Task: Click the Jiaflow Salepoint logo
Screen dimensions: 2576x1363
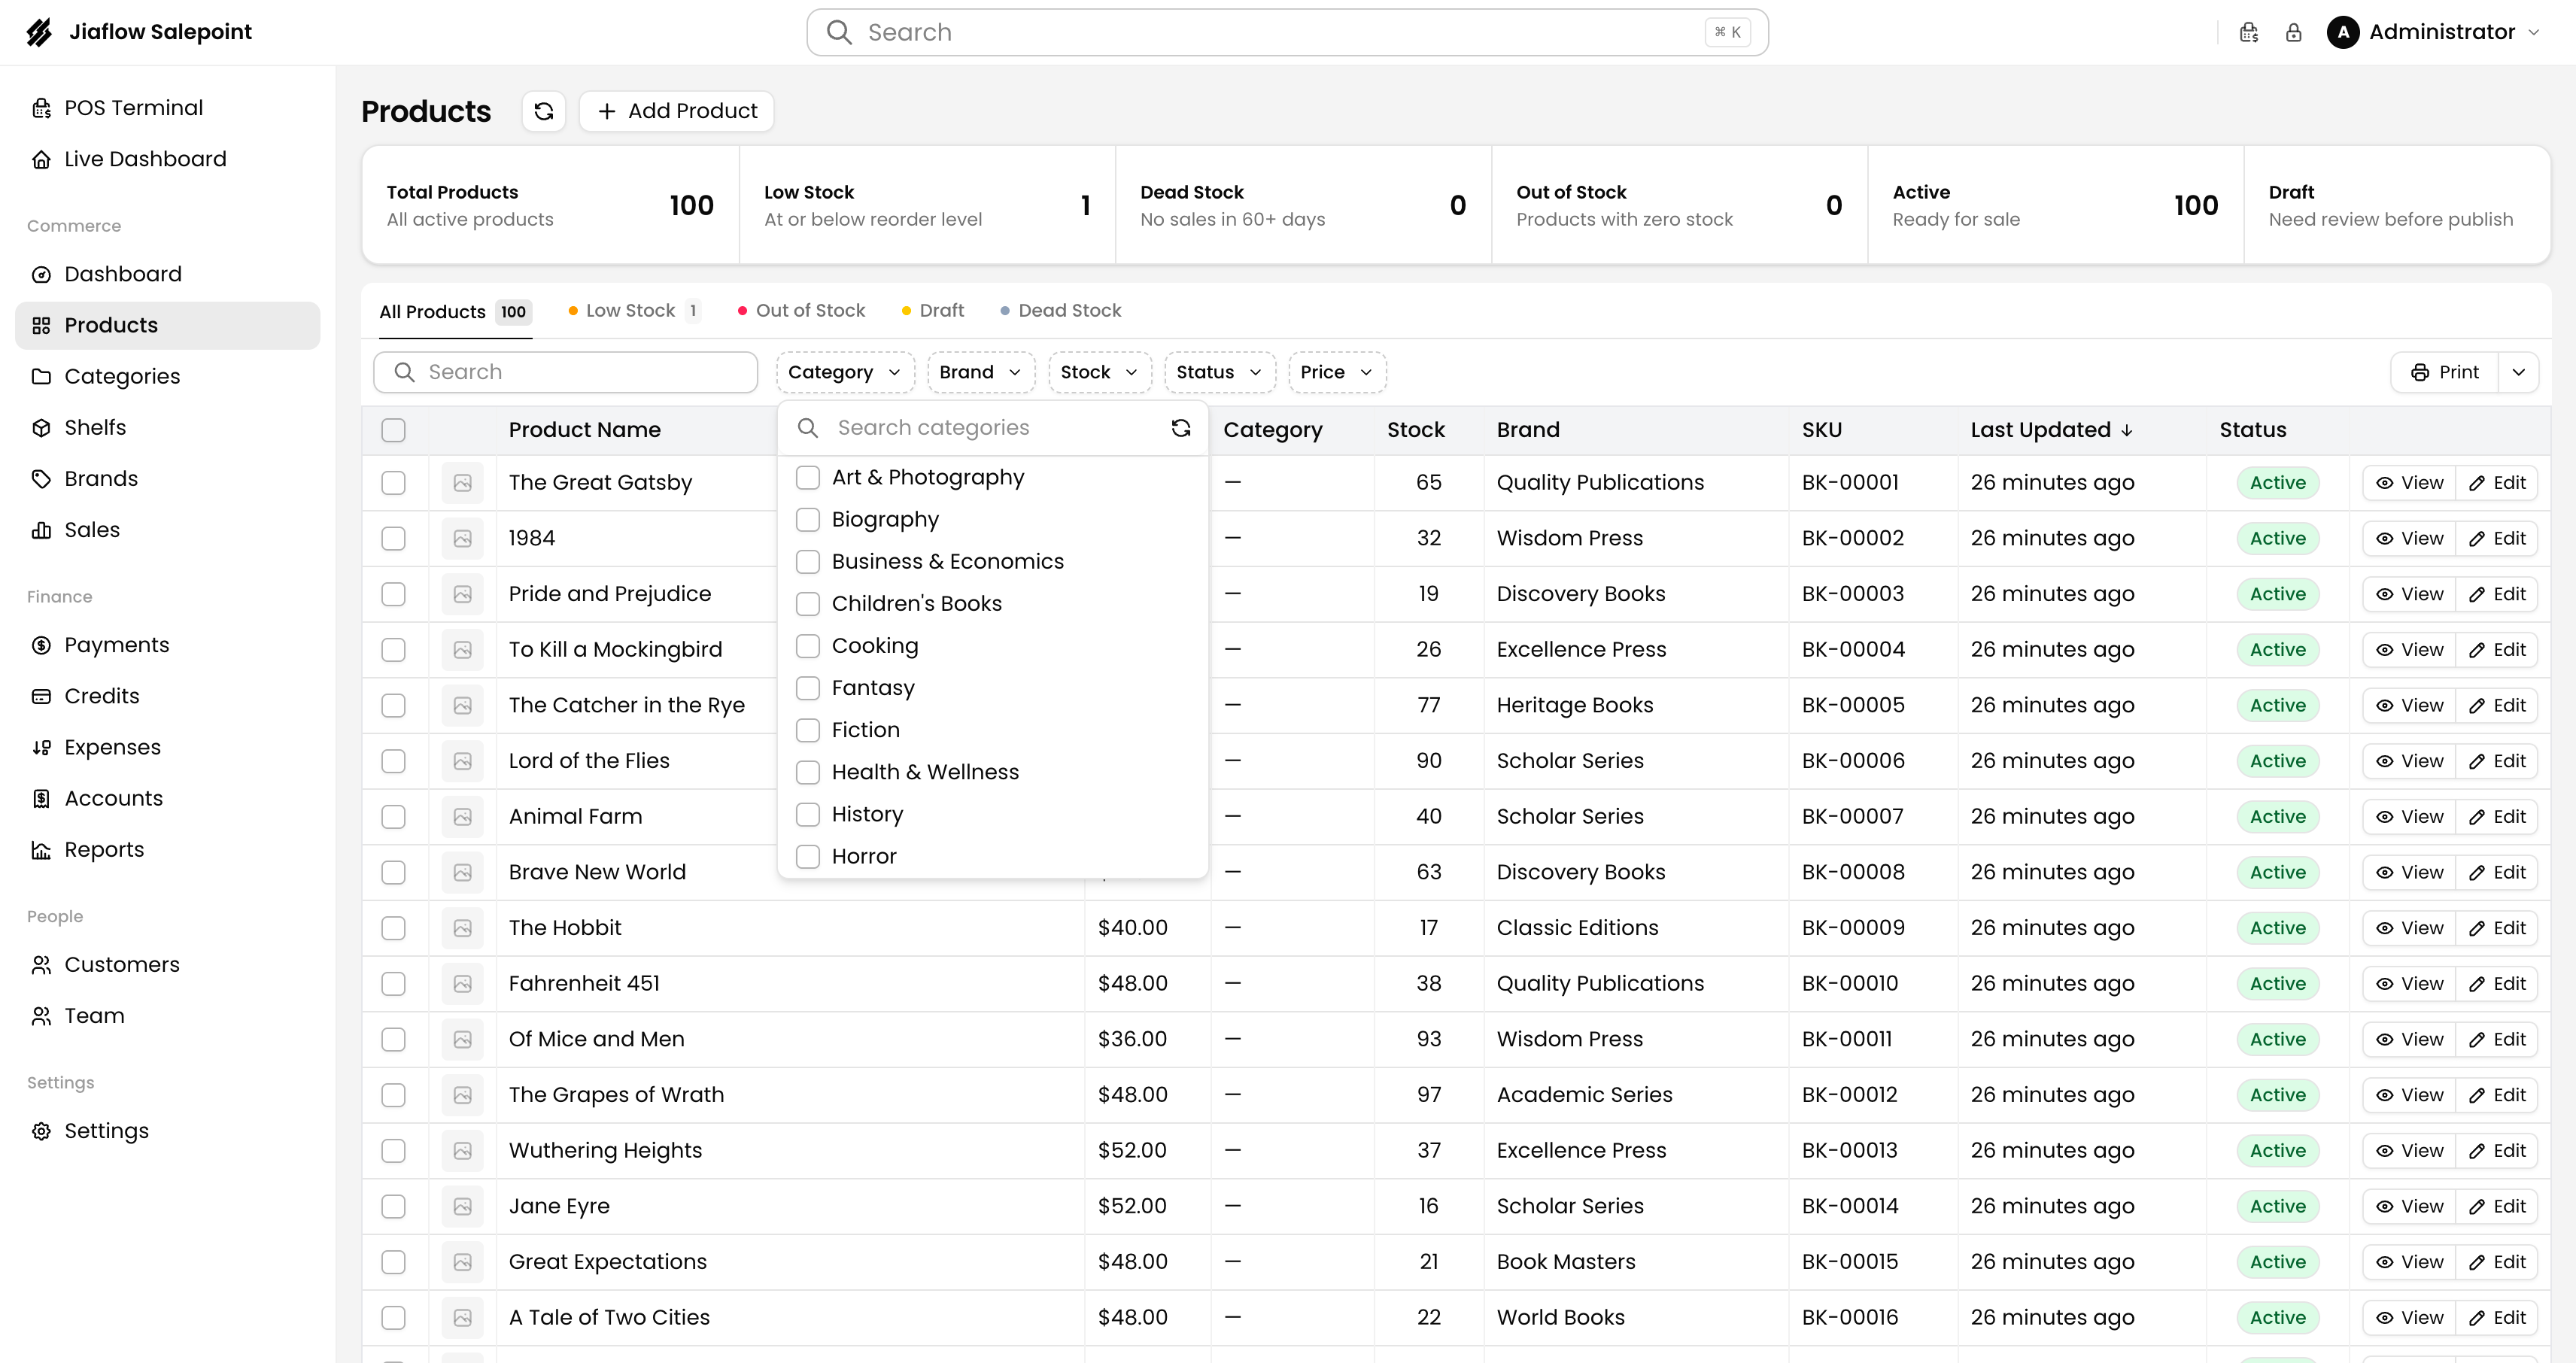Action: tap(39, 32)
